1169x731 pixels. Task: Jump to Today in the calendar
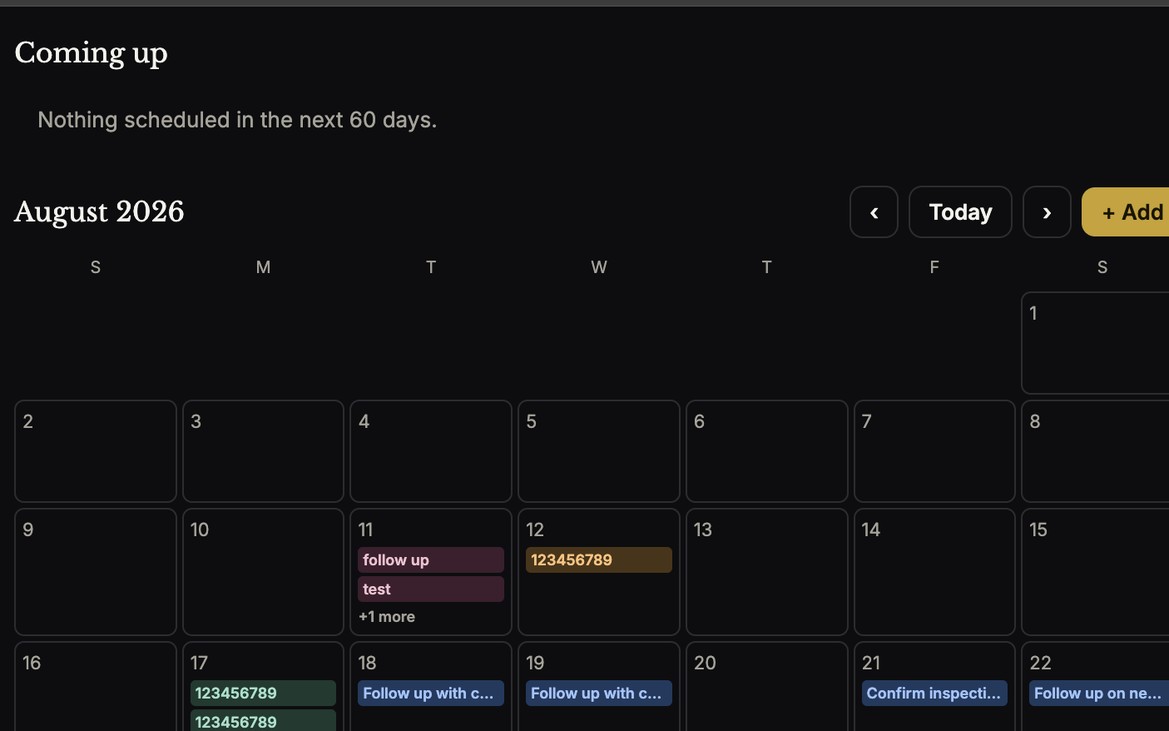click(960, 212)
